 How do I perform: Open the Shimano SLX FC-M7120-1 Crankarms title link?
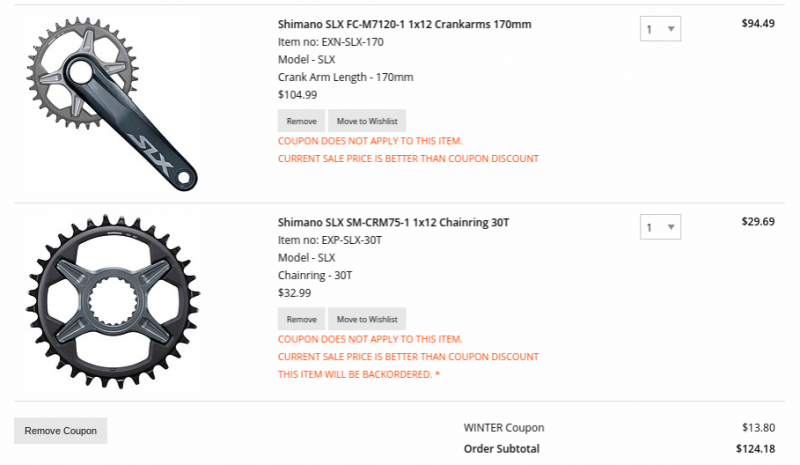pyautogui.click(x=405, y=24)
